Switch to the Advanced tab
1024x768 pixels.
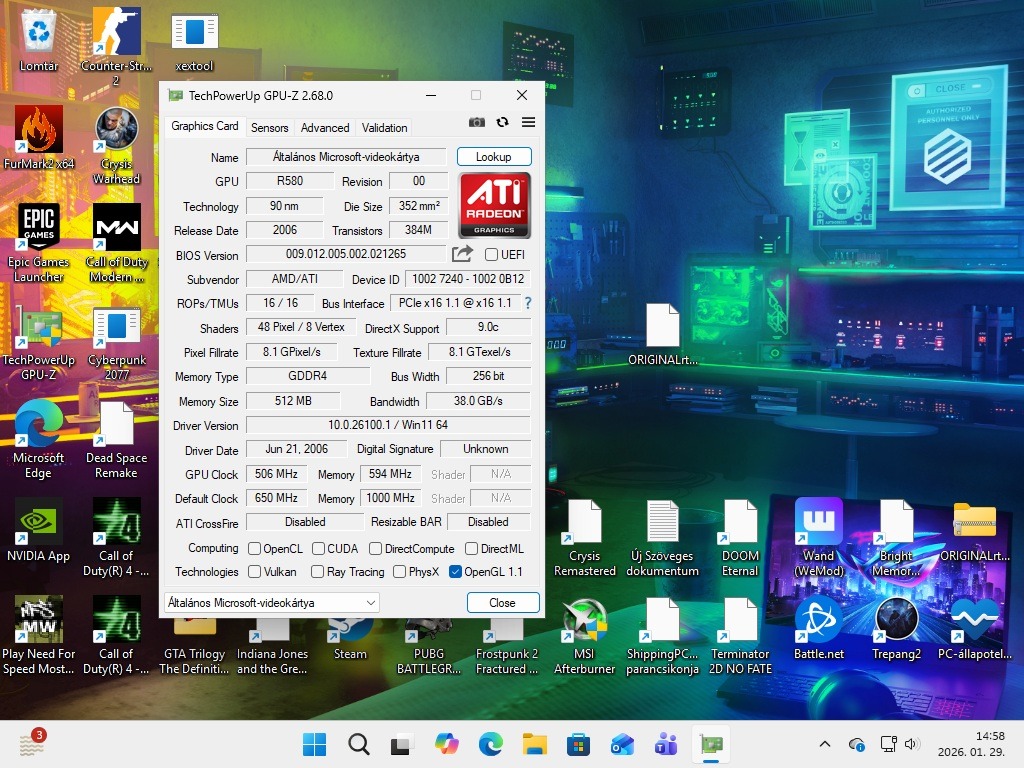[325, 127]
